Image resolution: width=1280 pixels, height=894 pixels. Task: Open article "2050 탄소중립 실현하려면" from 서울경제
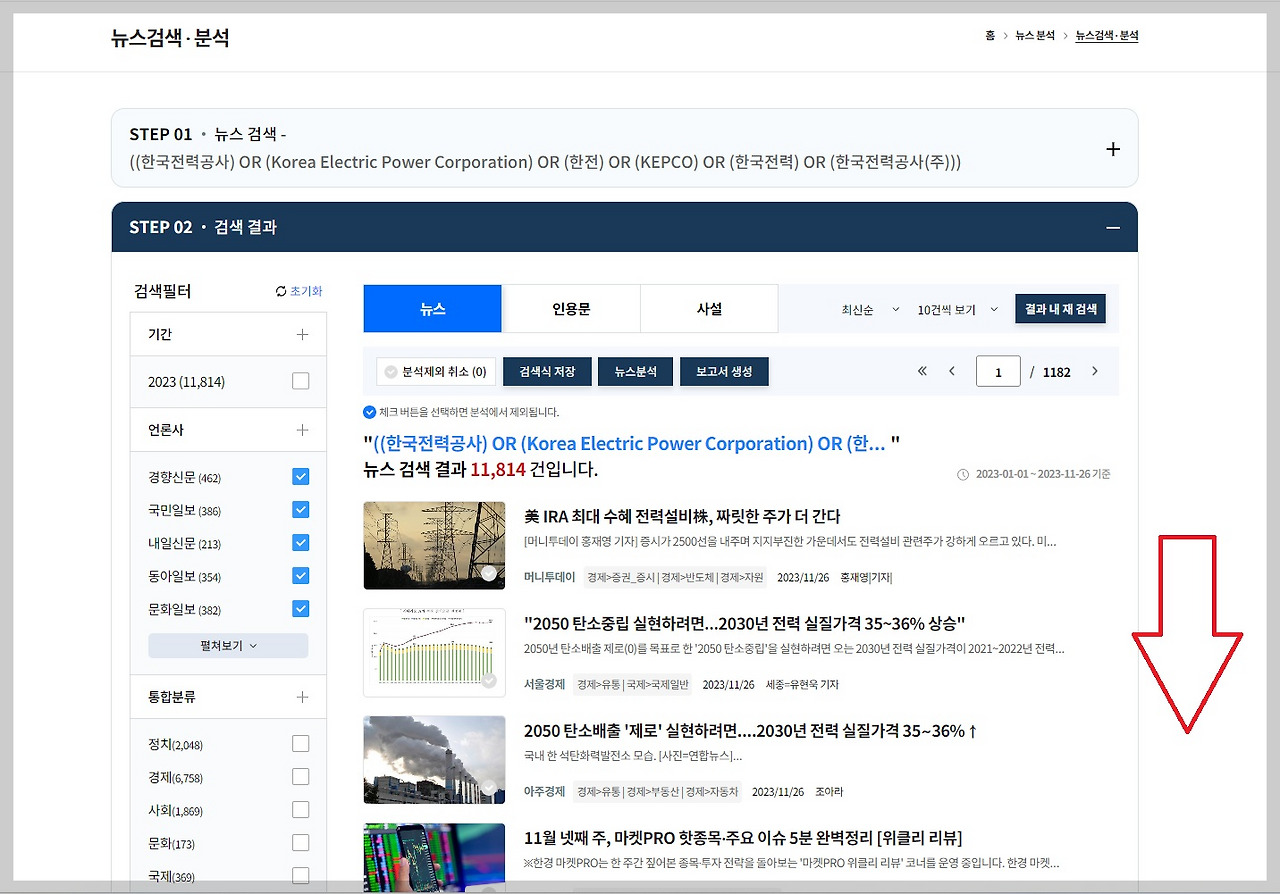[x=744, y=624]
